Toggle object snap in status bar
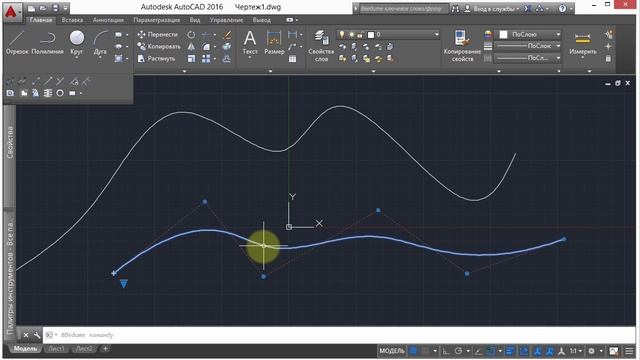Screen dimensions: 640x360 (x=491, y=351)
